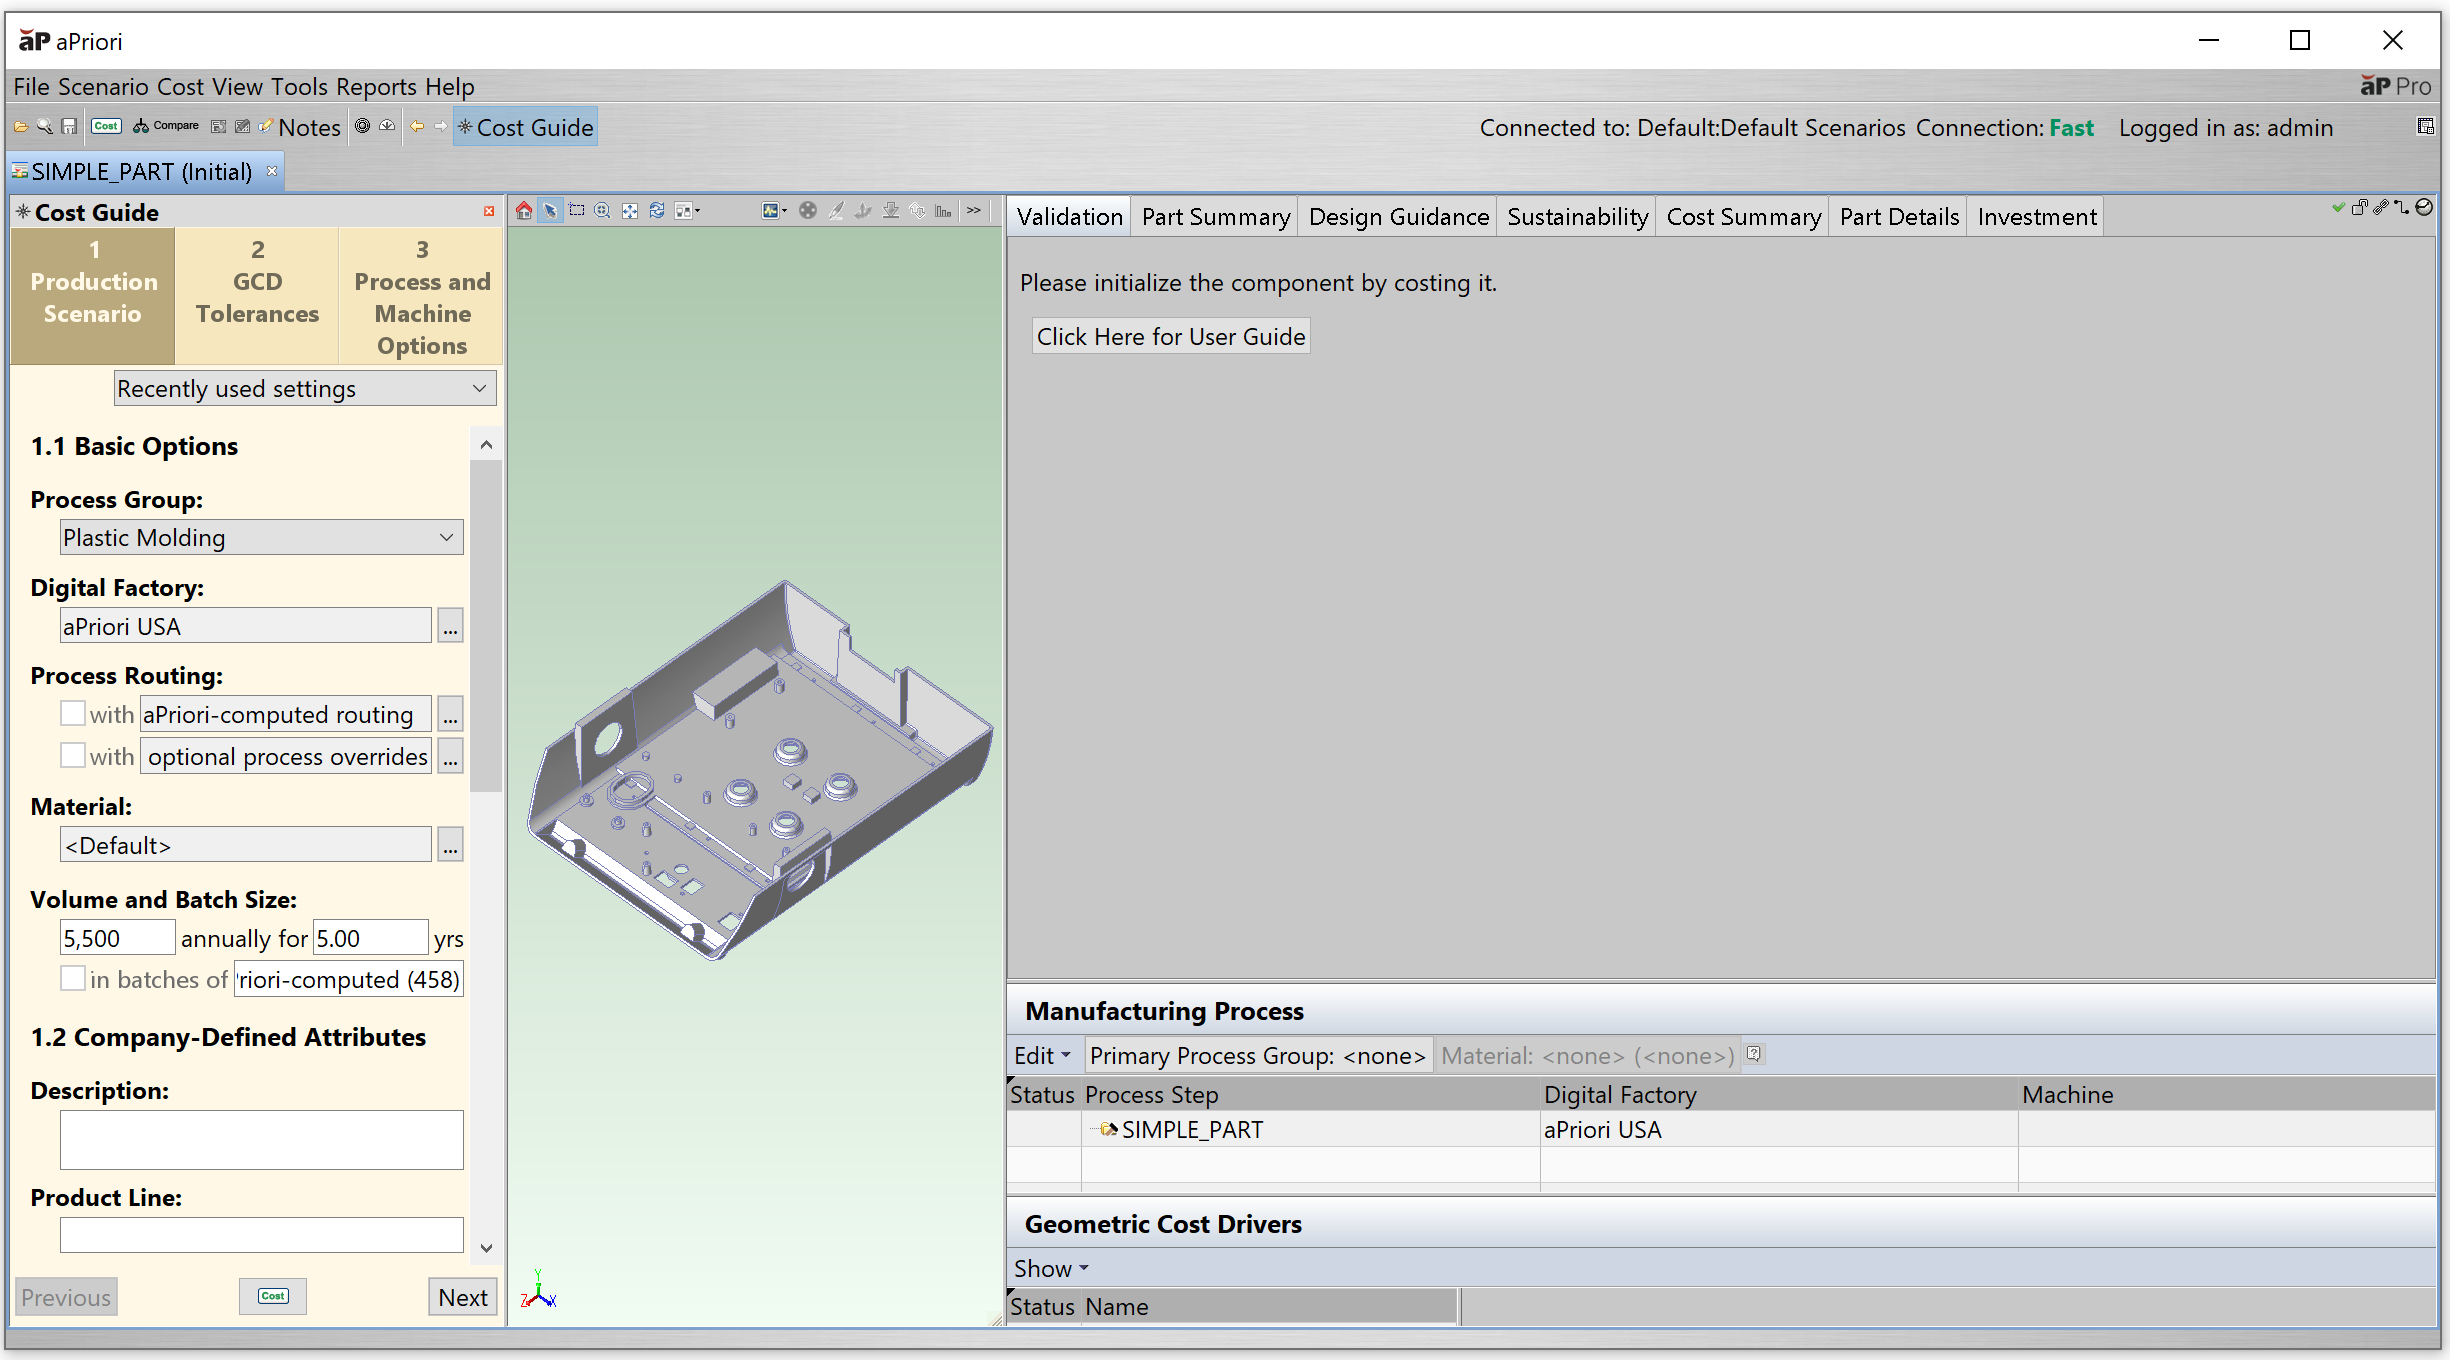Click the gauge download icon in toolbar
The image size is (2450, 1360).
click(387, 127)
